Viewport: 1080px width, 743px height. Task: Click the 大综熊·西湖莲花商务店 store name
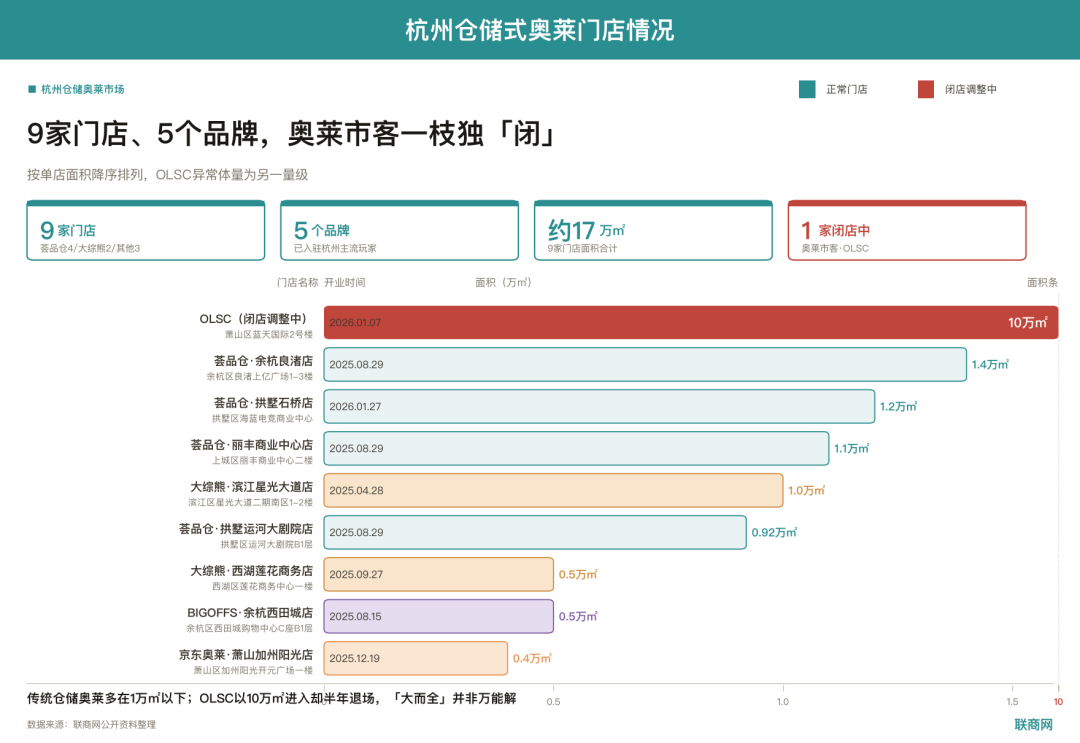point(251,571)
